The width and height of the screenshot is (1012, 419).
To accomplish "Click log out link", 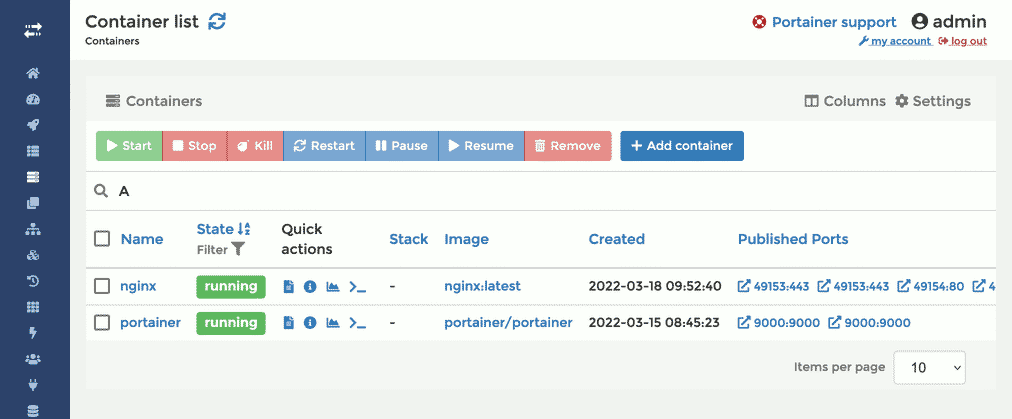I will (x=962, y=41).
